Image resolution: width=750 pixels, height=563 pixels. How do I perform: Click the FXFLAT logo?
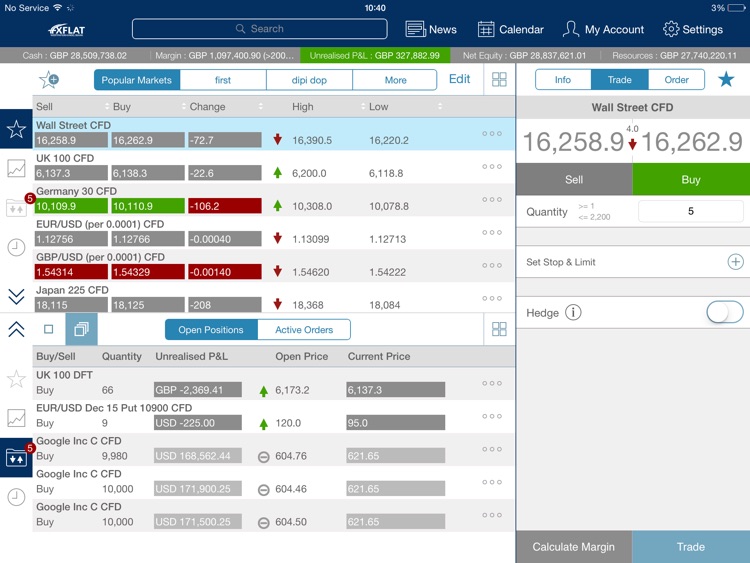tap(66, 30)
